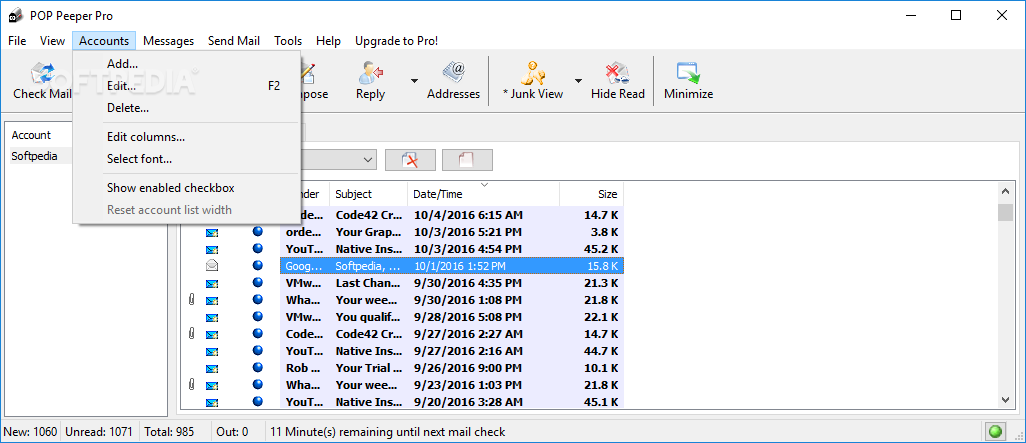1026x443 pixels.
Task: Open the Addresses book icon
Action: [x=453, y=73]
